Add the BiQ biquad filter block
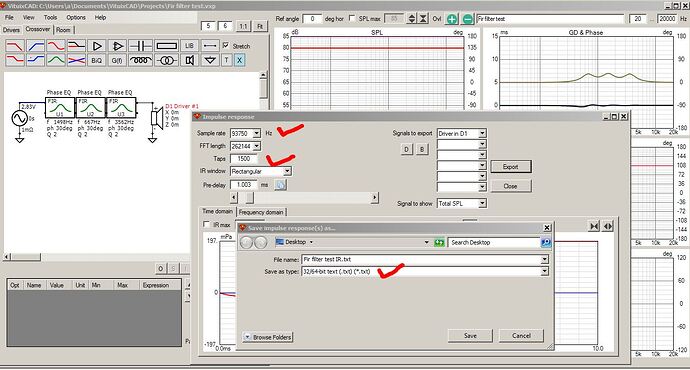Screen dimensions: 690x370 [96, 60]
